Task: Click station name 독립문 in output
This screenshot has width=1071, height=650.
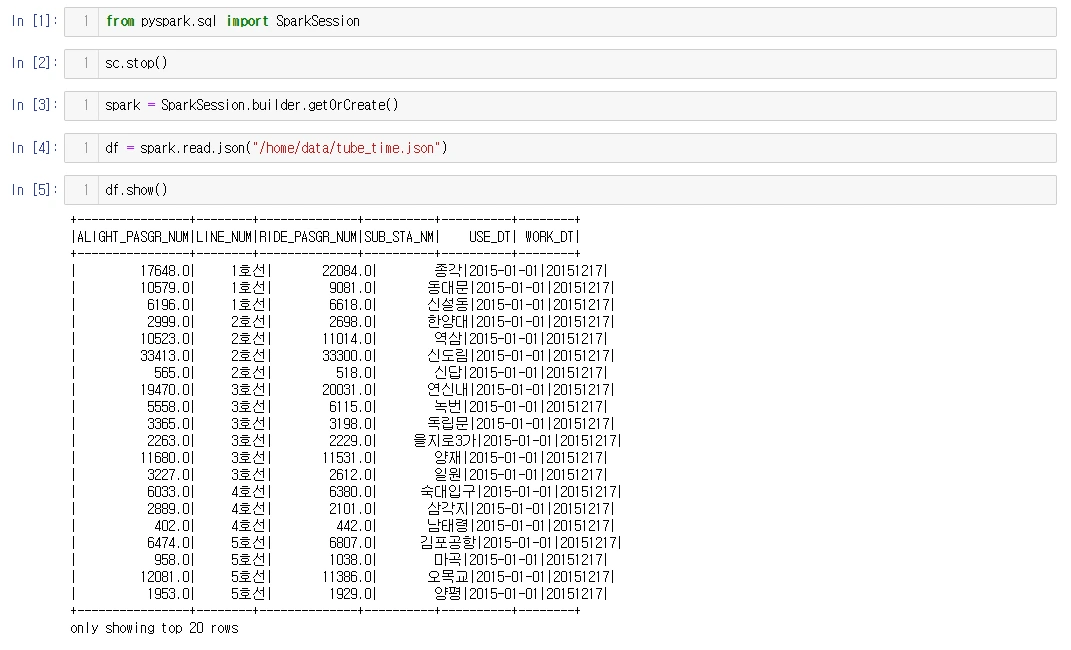Action: click(448, 424)
